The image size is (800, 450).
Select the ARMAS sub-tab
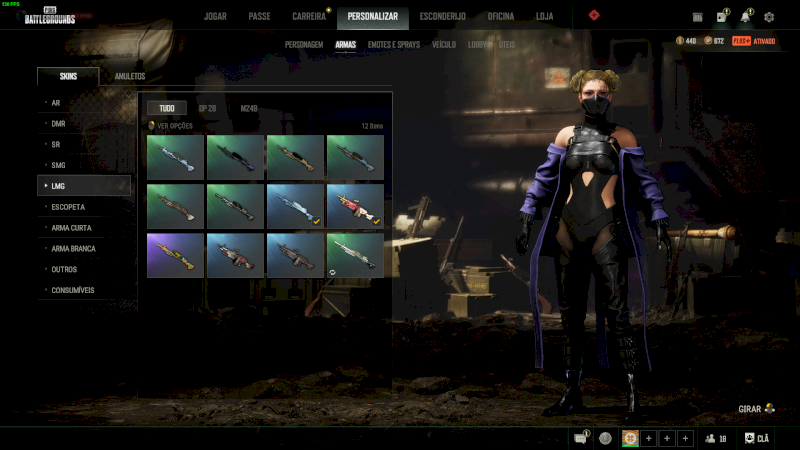point(345,45)
